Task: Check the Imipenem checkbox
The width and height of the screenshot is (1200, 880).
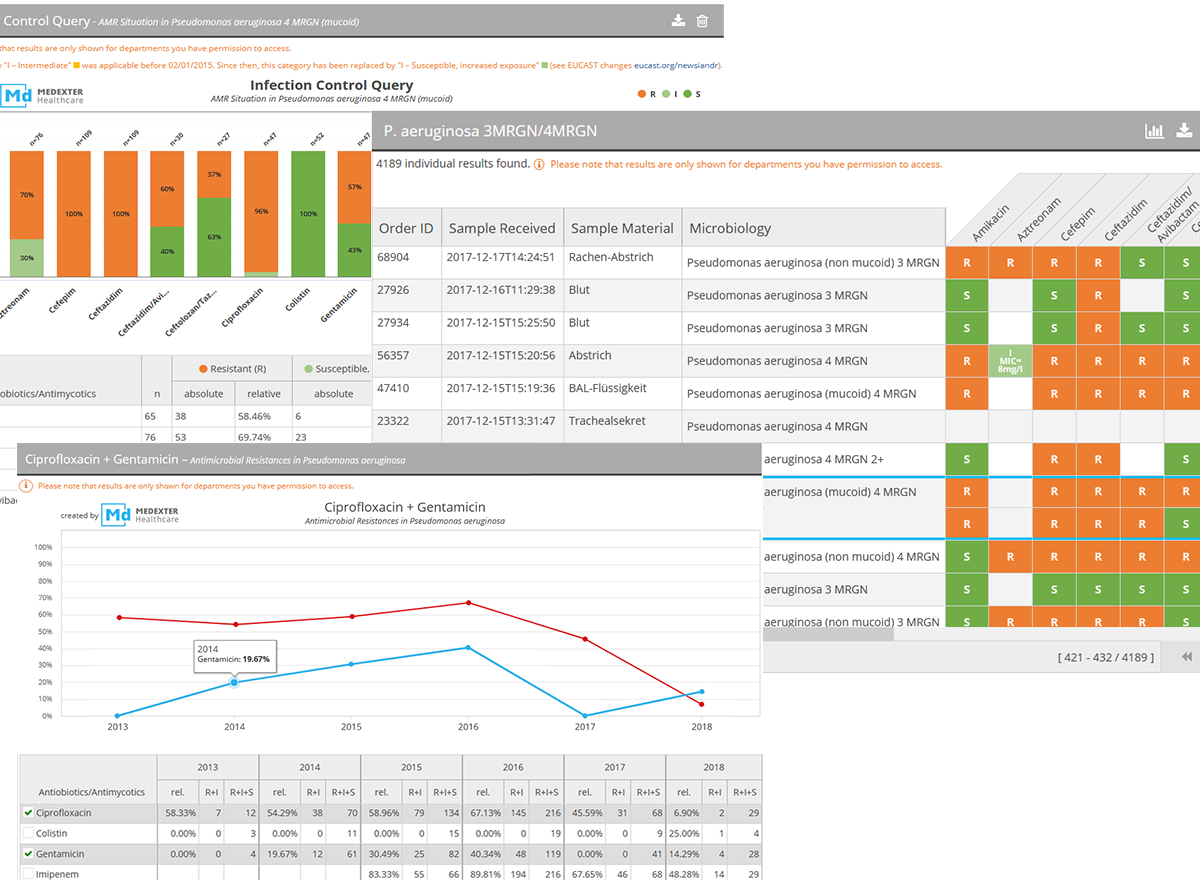Action: pos(28,874)
